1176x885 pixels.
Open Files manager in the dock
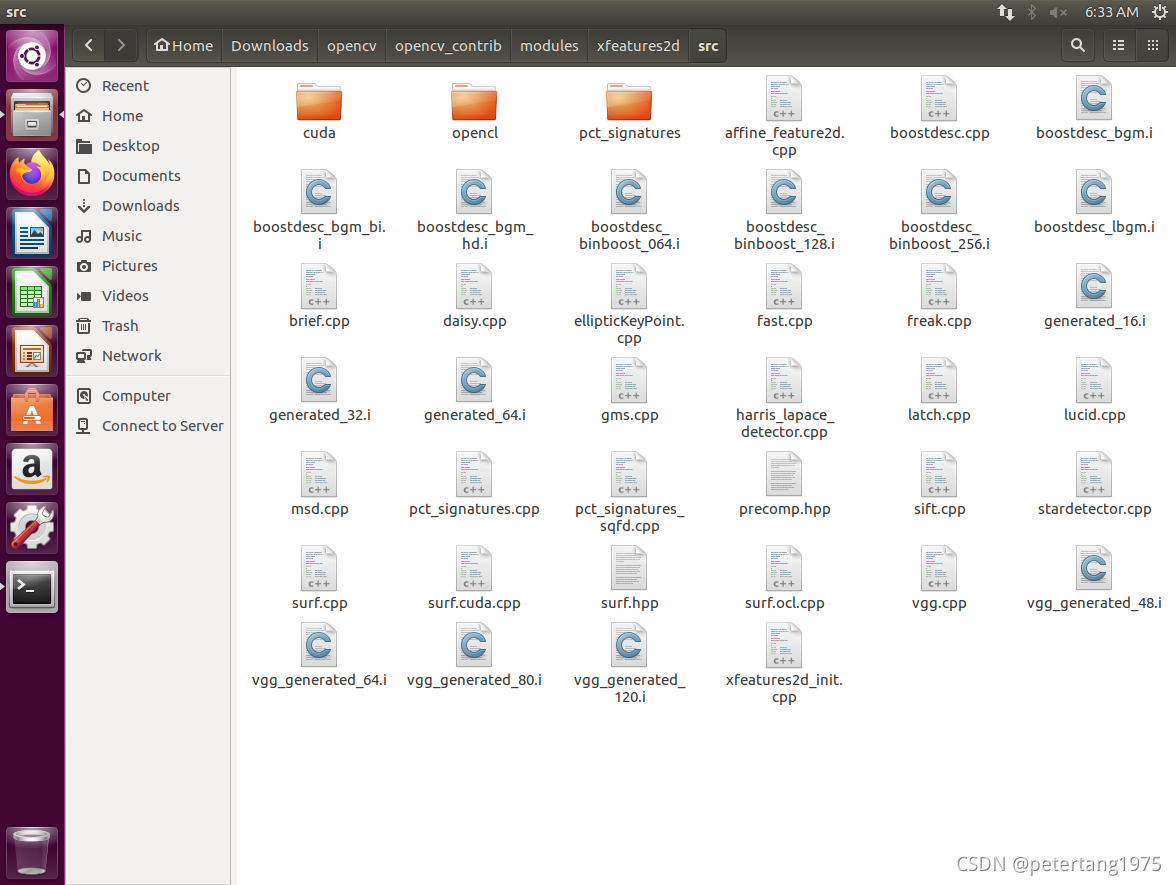[32, 116]
